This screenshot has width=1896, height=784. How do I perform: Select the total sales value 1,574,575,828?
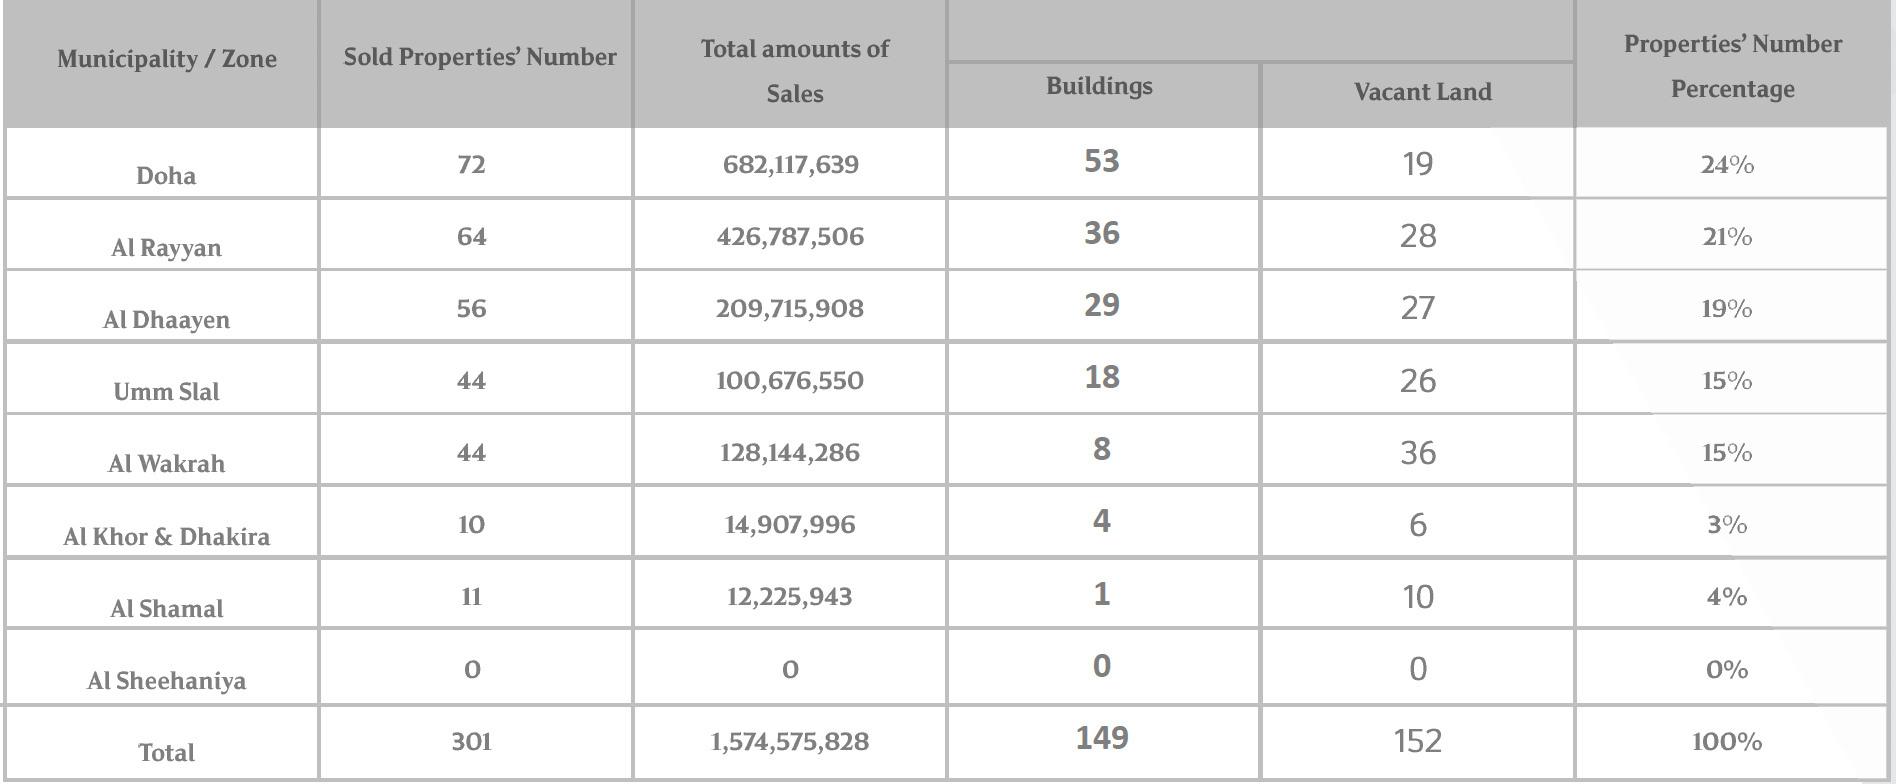pos(790,742)
